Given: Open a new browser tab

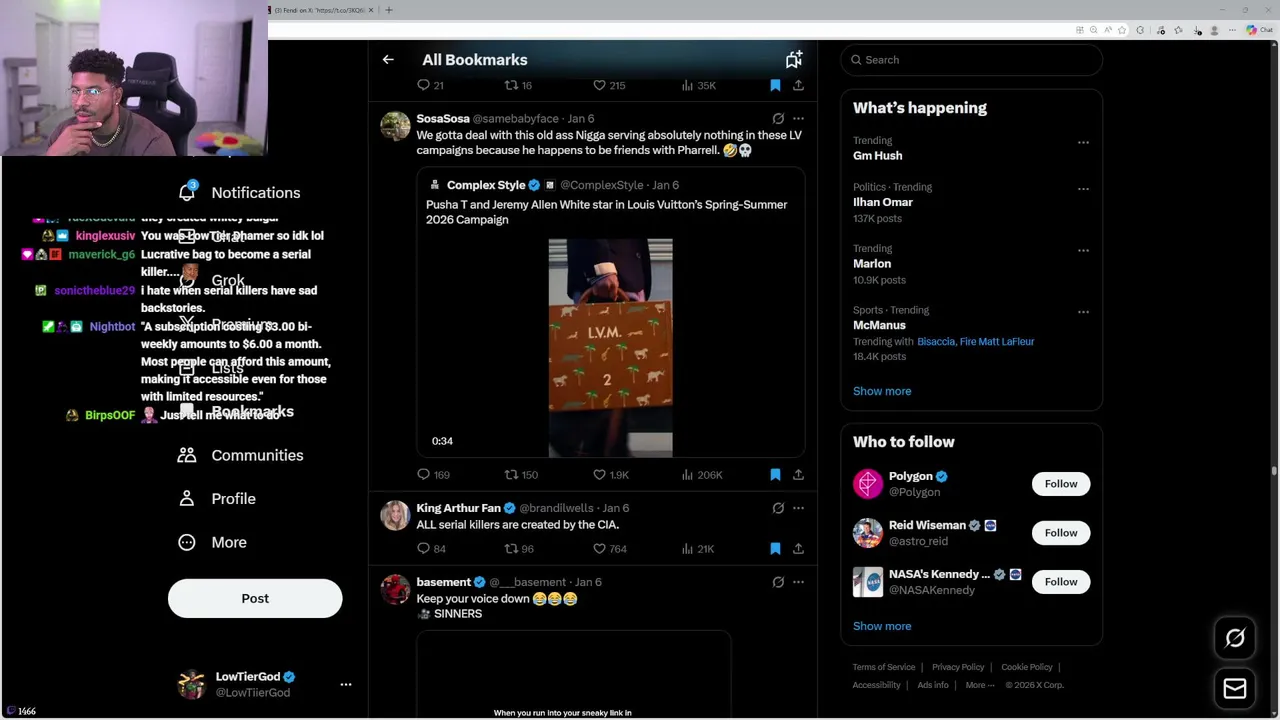Looking at the screenshot, I should 389,10.
